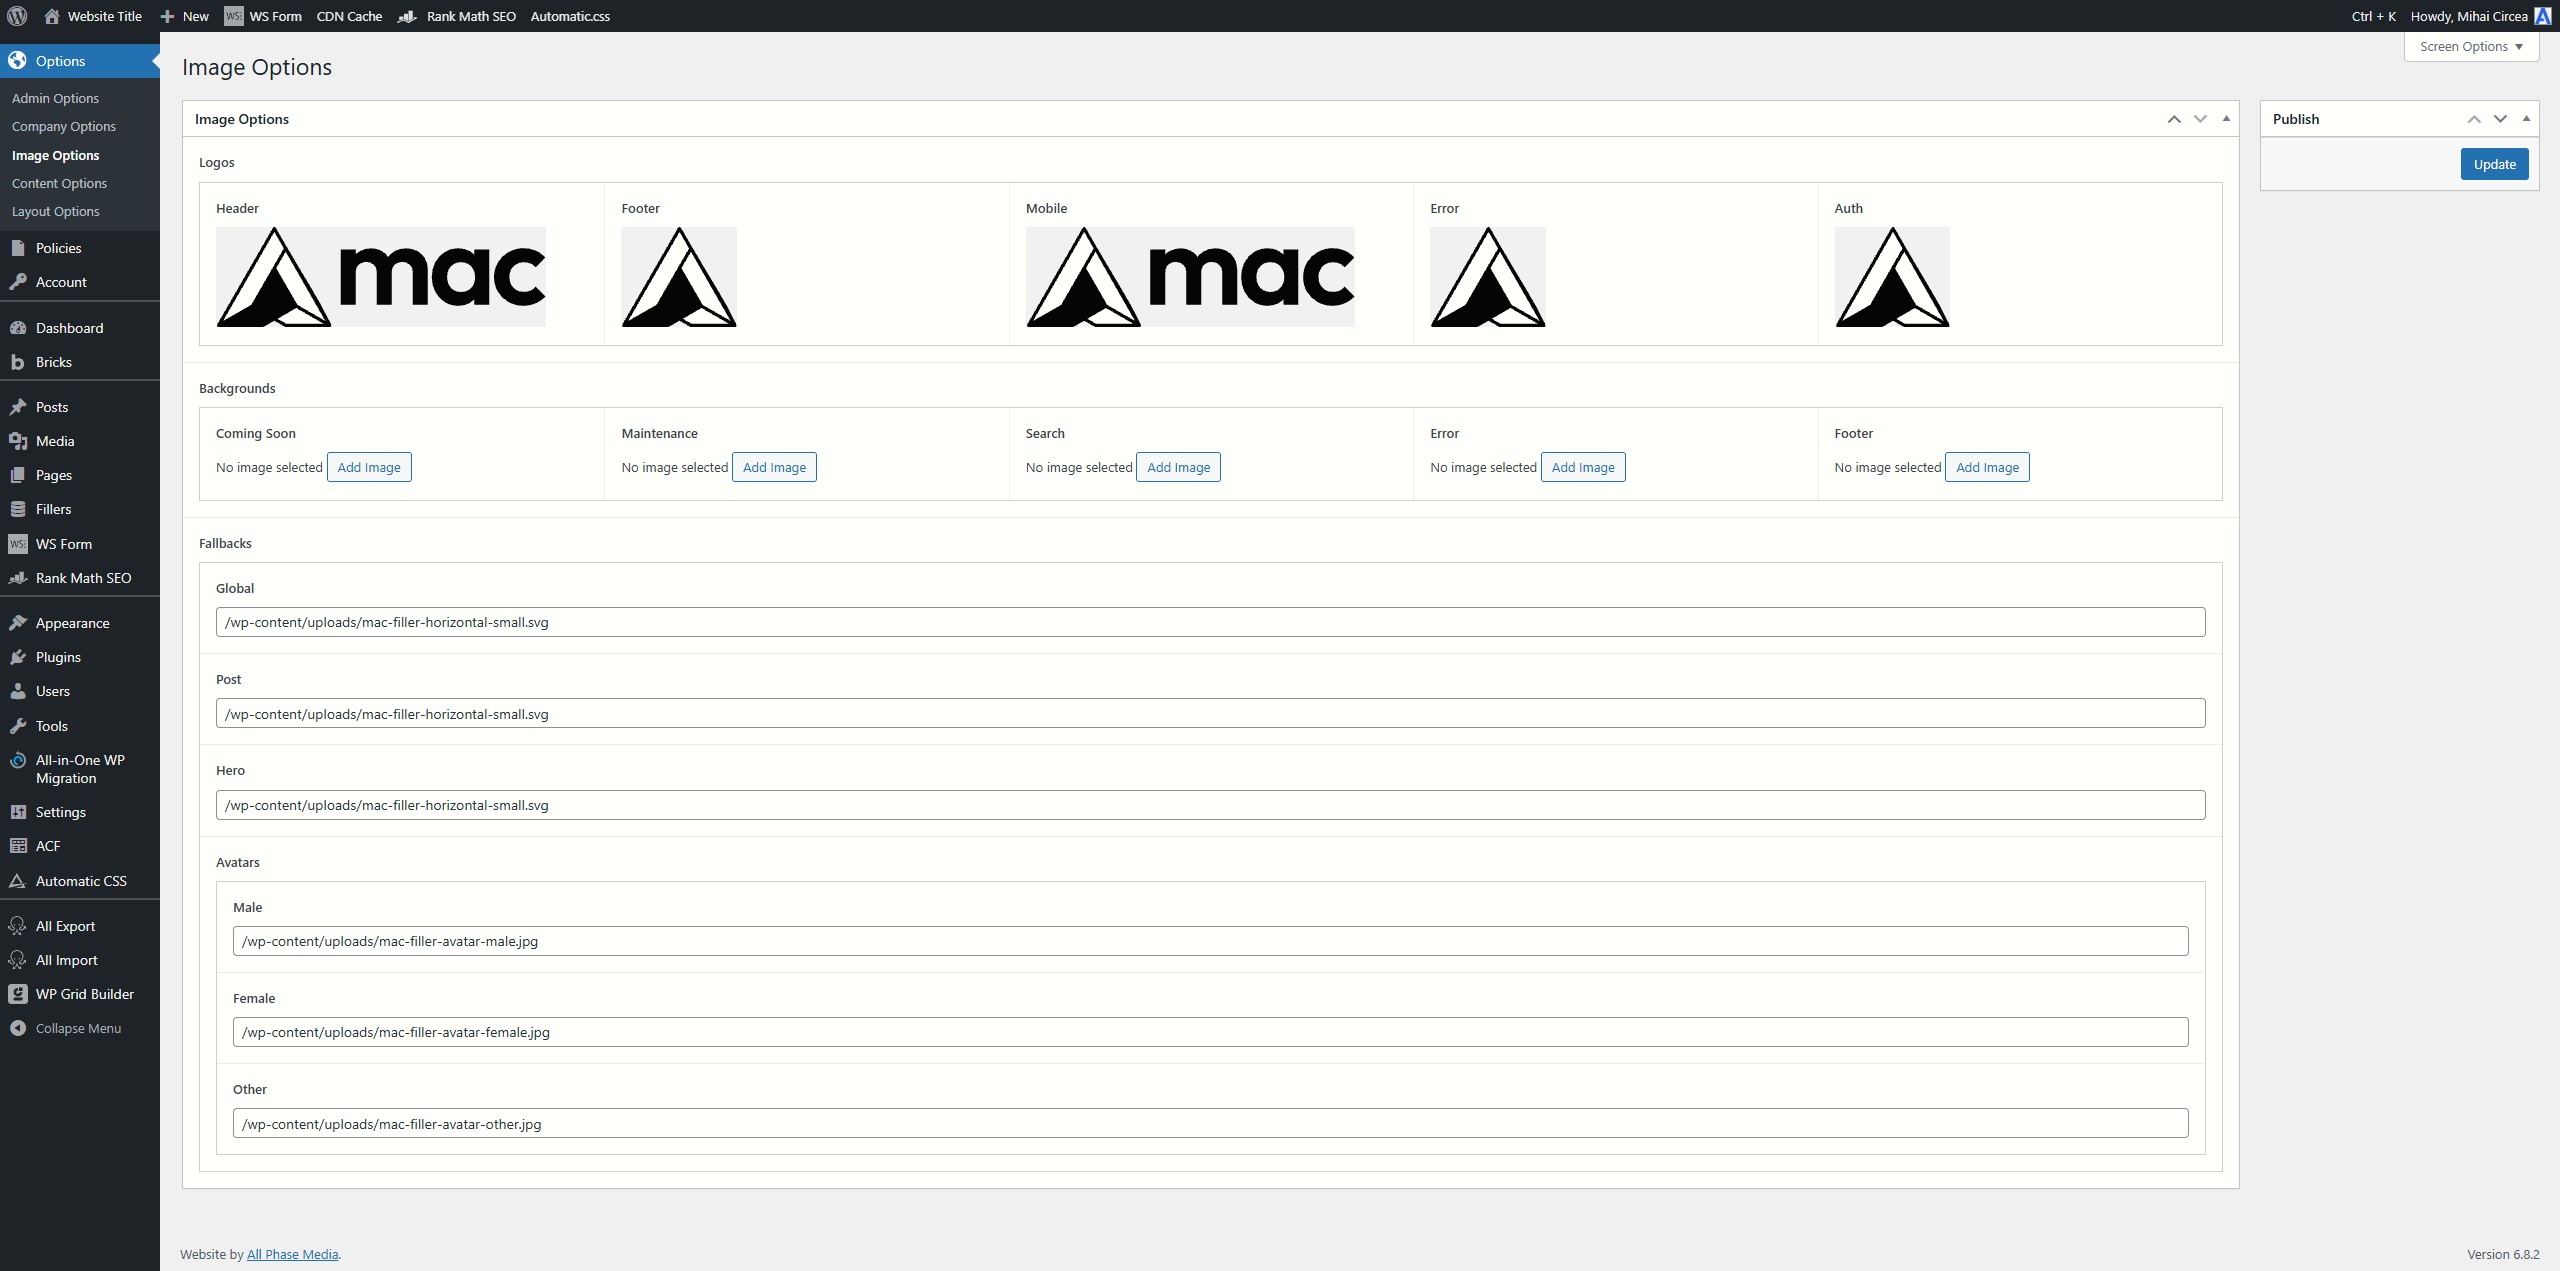Click the Bricks icon in the sidebar
Image resolution: width=2560 pixels, height=1271 pixels.
[18, 362]
